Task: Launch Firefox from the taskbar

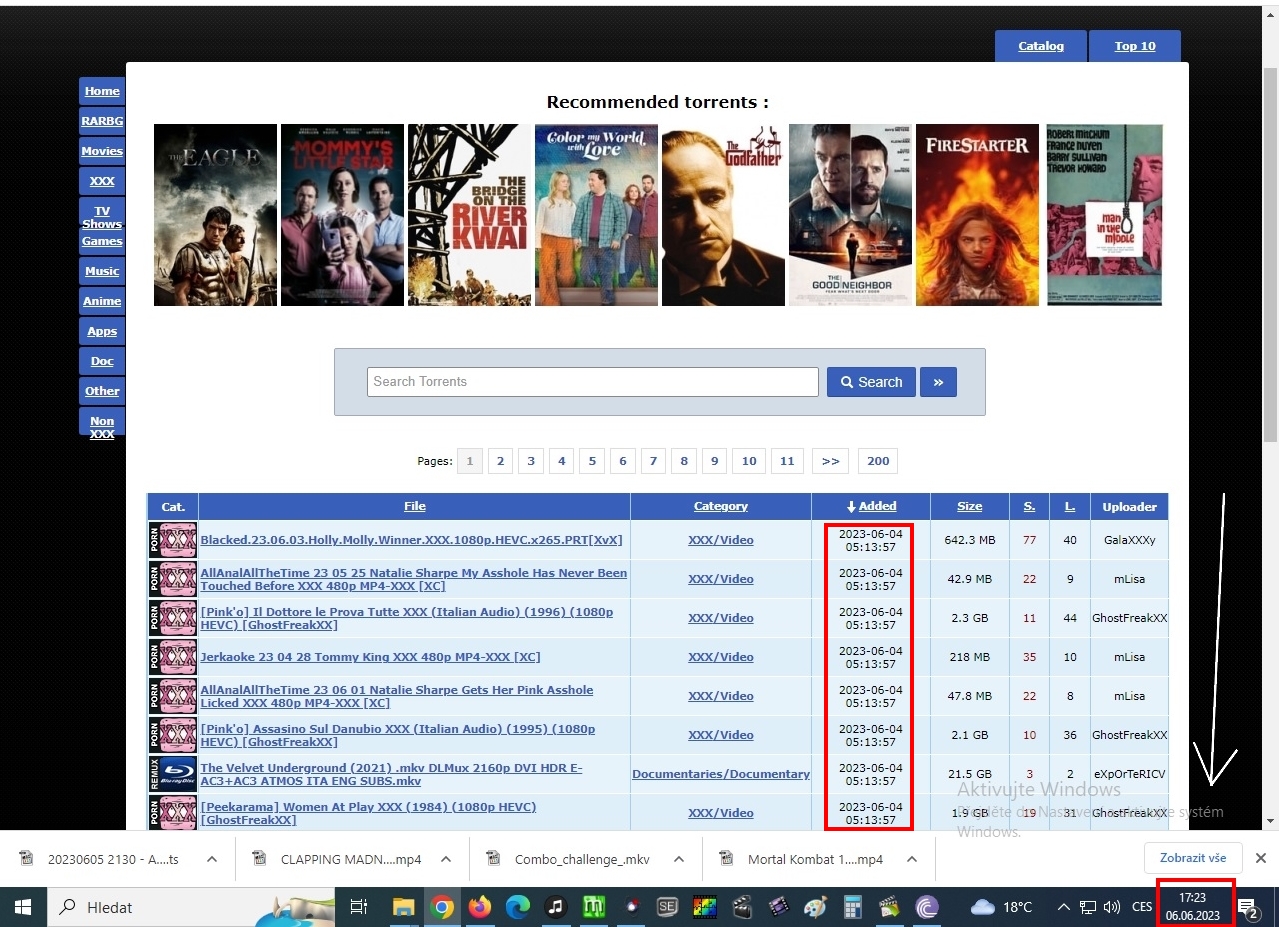Action: [480, 907]
